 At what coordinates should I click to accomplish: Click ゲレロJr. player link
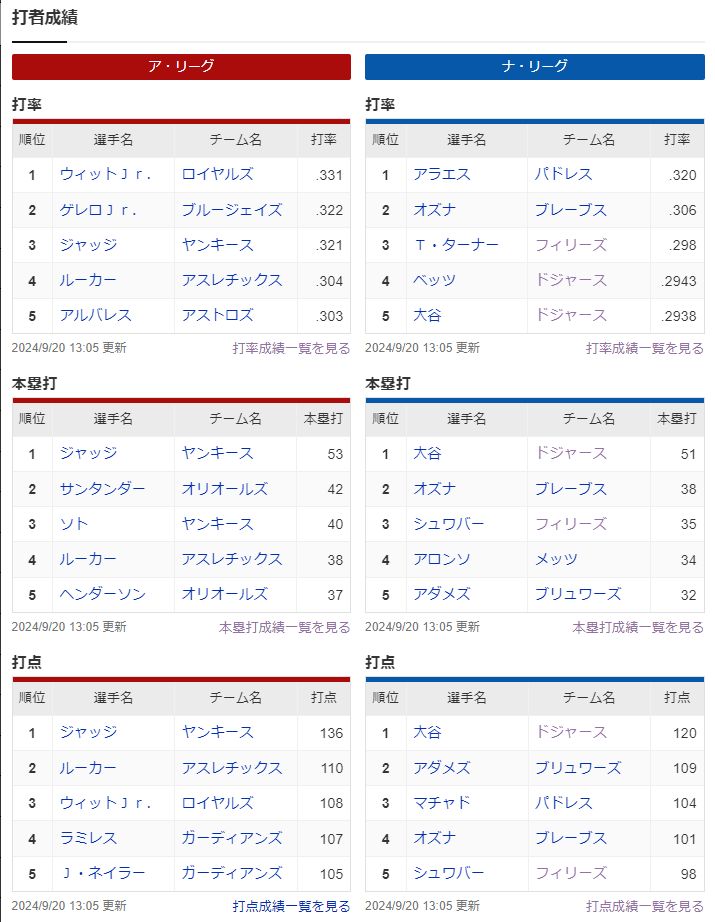click(x=98, y=210)
